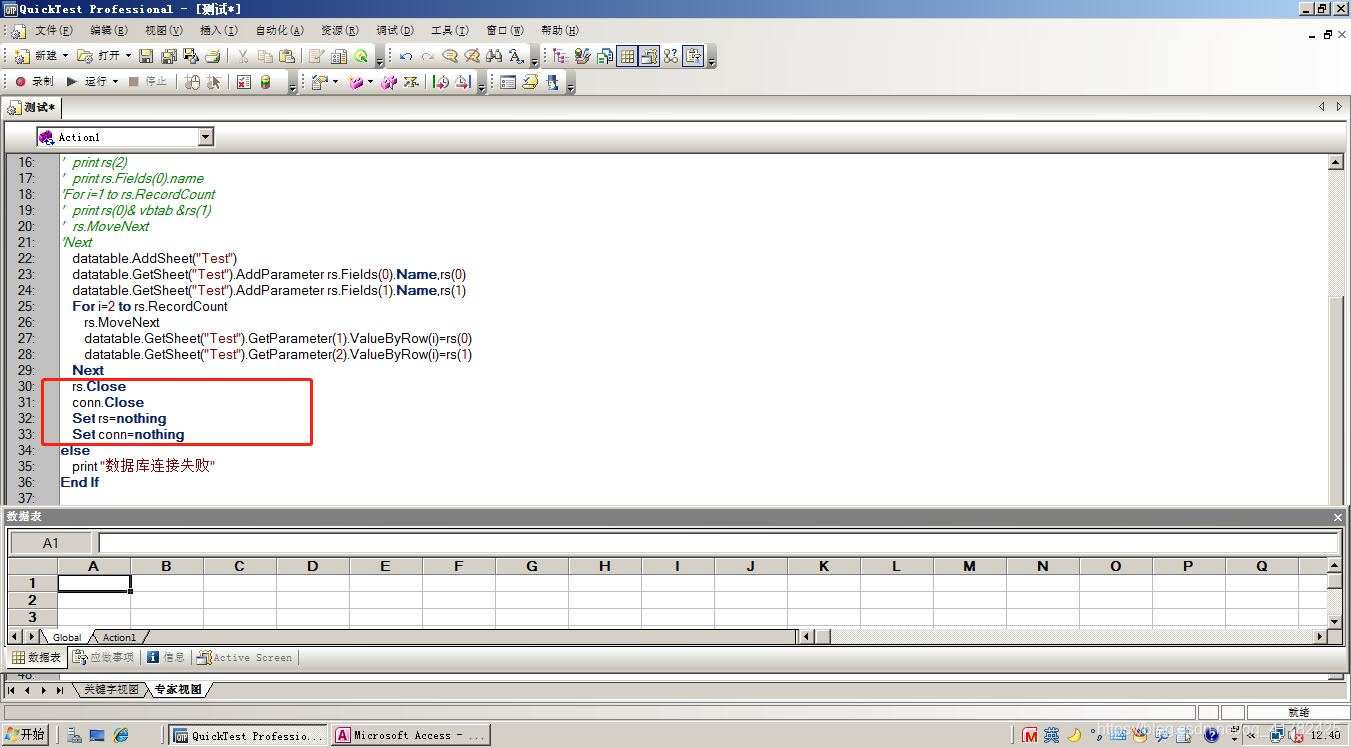Click the 新建 New button
This screenshot has width=1351, height=748.
(37, 56)
